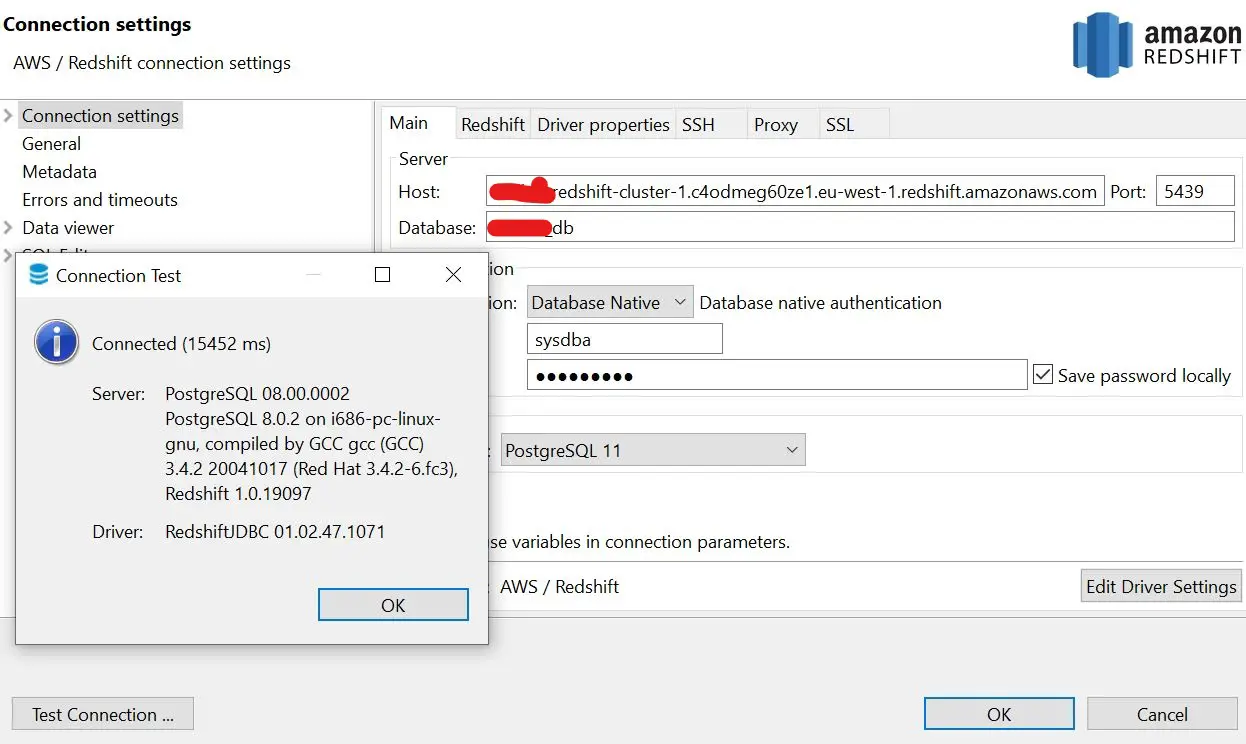Click the blue information icon in the Connection Test dialog
This screenshot has height=744, width=1246.
(56, 343)
